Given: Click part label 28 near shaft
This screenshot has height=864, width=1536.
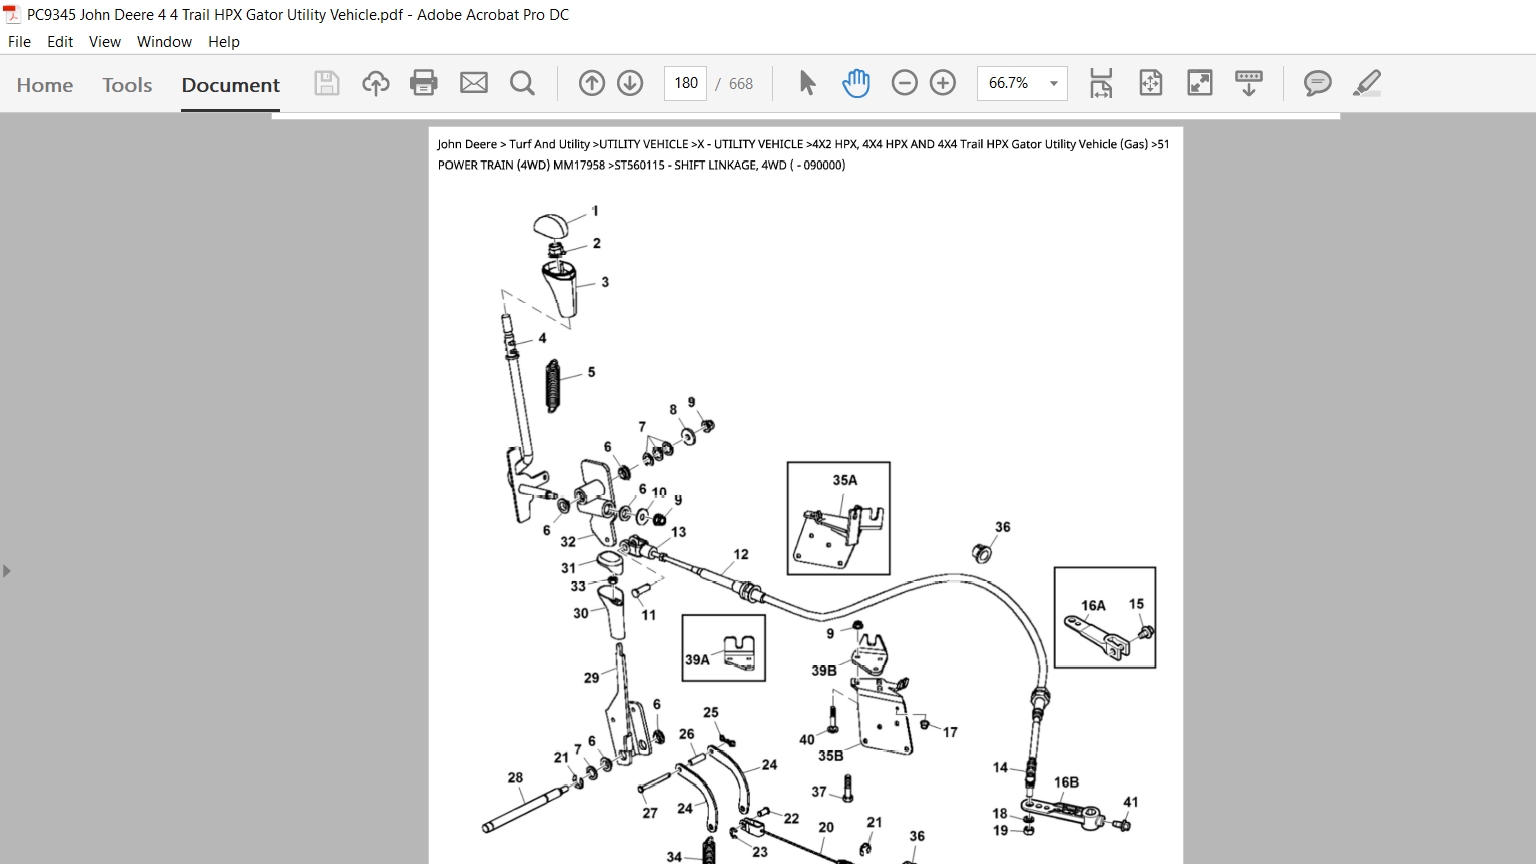Looking at the screenshot, I should click(515, 777).
